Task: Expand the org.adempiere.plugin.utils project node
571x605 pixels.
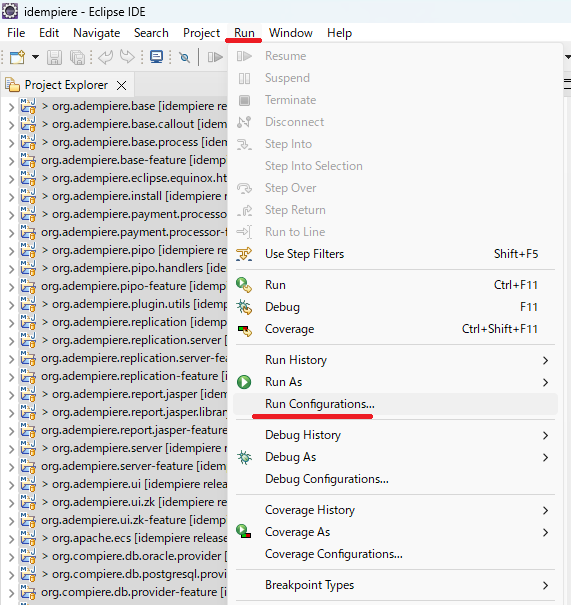Action: (x=12, y=305)
